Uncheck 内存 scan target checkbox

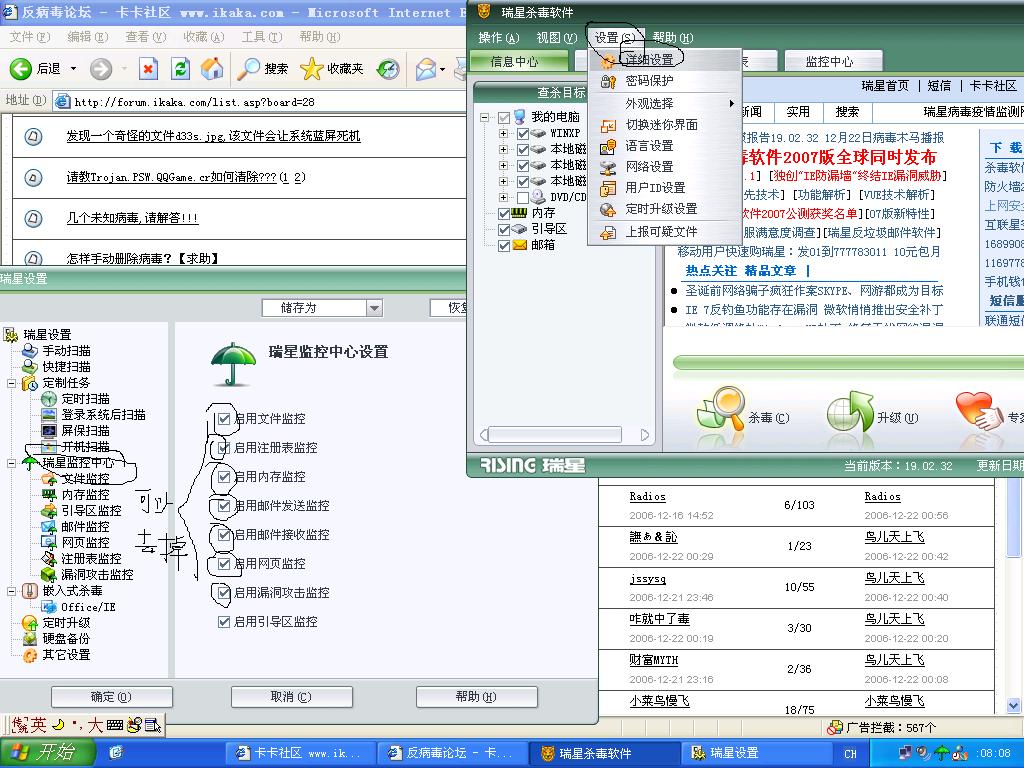tap(504, 214)
